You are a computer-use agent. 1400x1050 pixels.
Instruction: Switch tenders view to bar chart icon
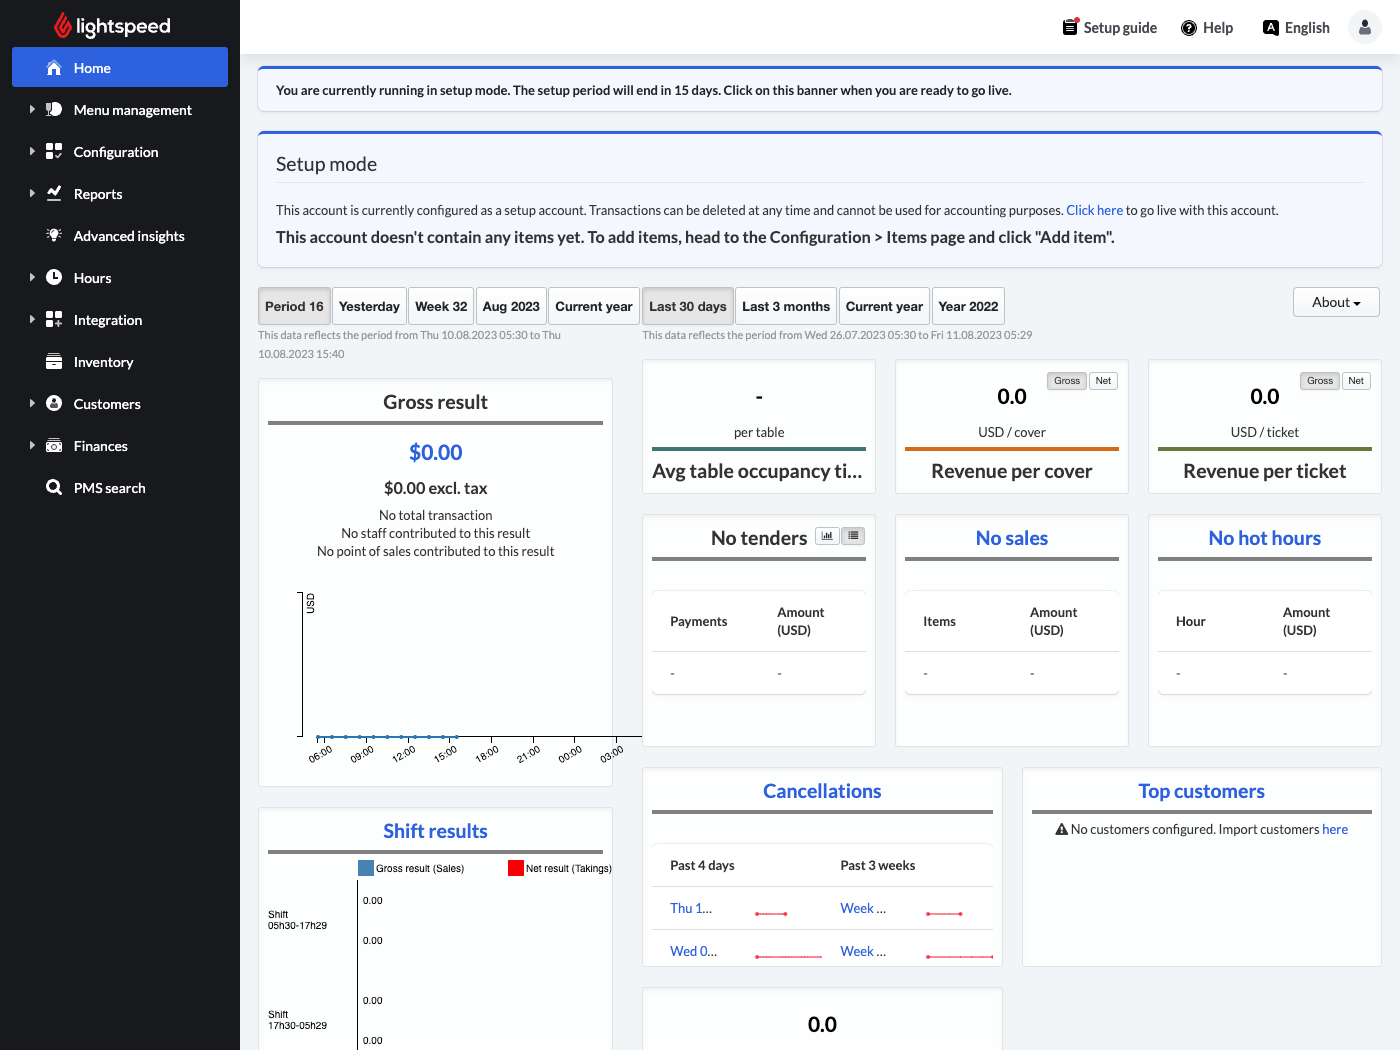827,536
